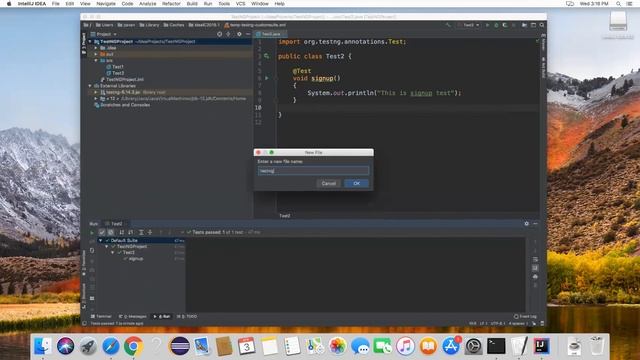
Task: Open the Event Log
Action: (x=525, y=316)
